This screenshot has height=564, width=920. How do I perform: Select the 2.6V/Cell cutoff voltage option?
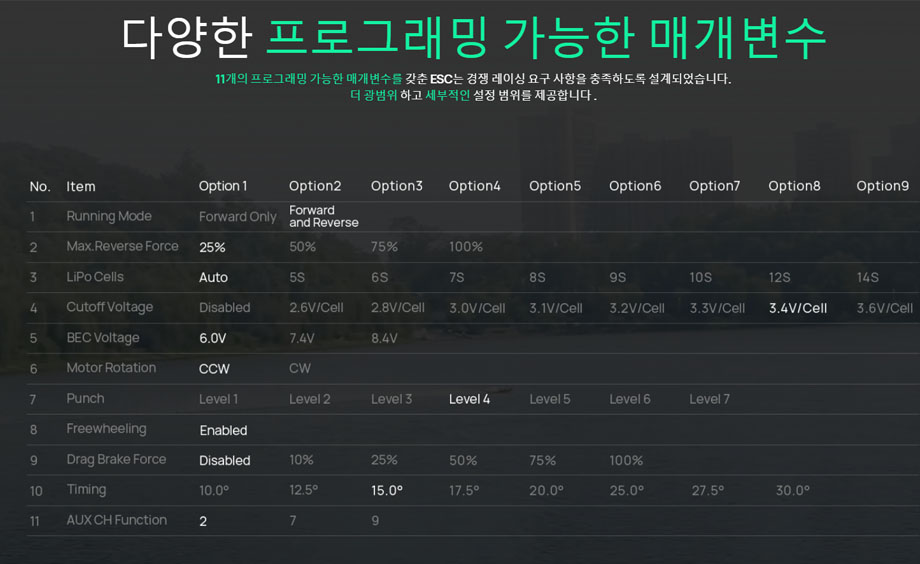point(316,308)
